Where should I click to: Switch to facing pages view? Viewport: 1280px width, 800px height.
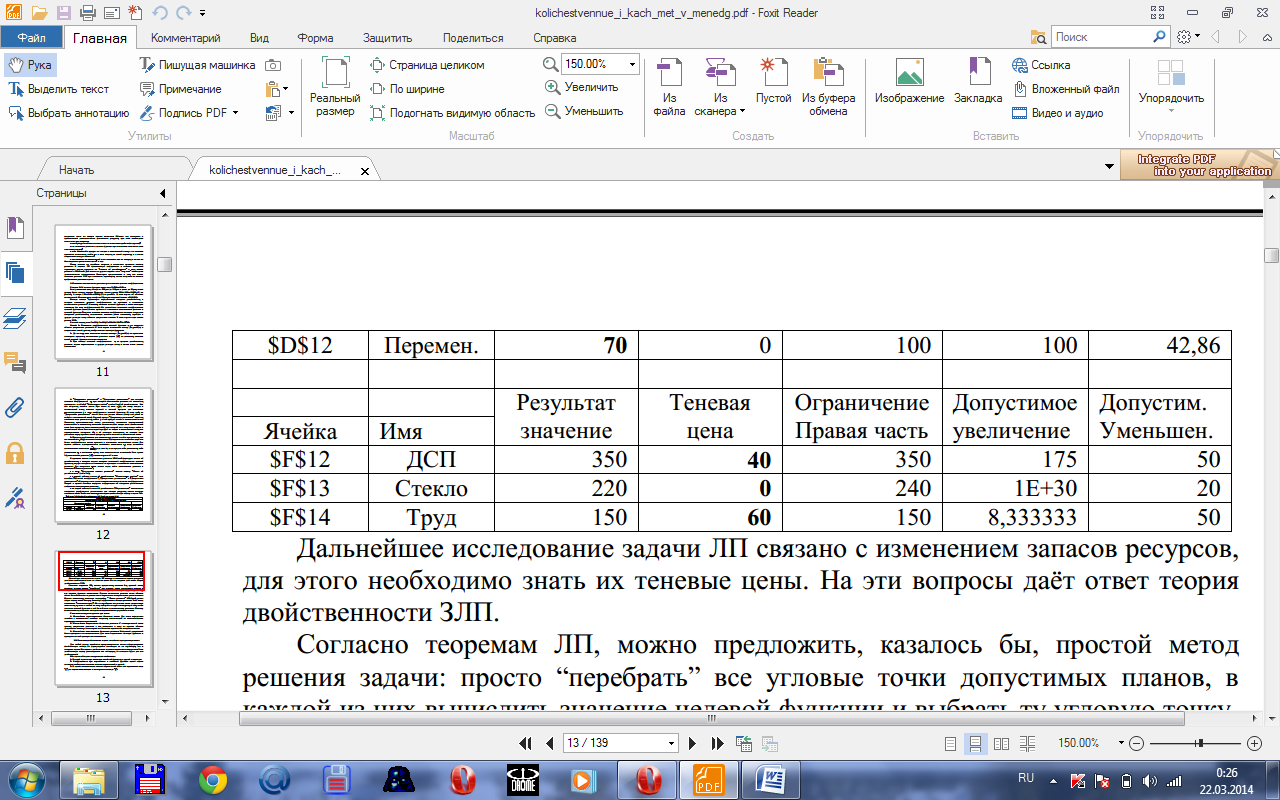pos(1001,744)
